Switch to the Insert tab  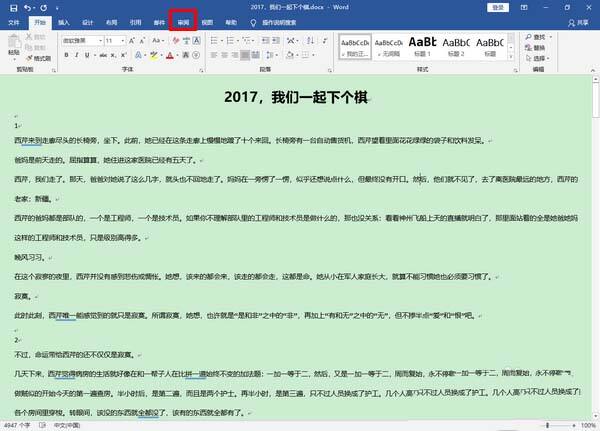click(64, 23)
